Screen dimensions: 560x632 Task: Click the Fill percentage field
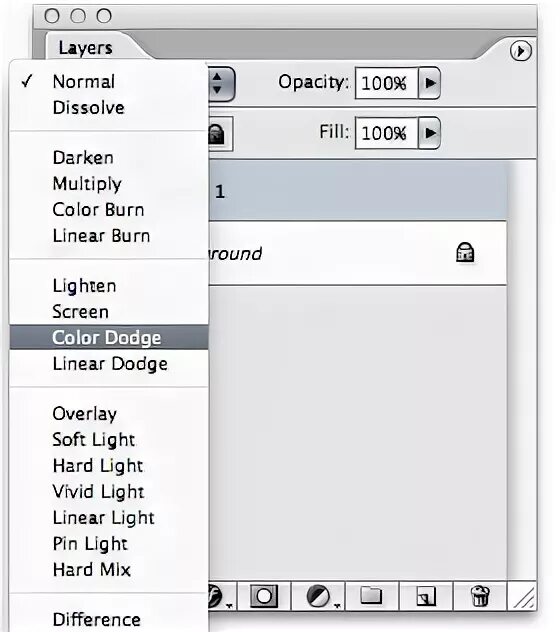point(386,133)
